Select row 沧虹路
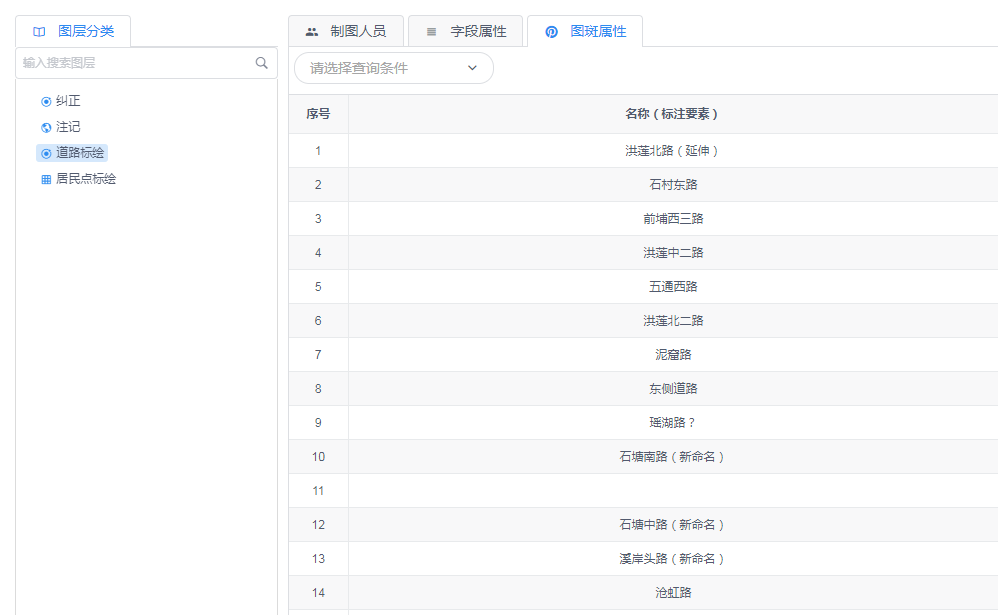The image size is (998, 615). [x=643, y=593]
